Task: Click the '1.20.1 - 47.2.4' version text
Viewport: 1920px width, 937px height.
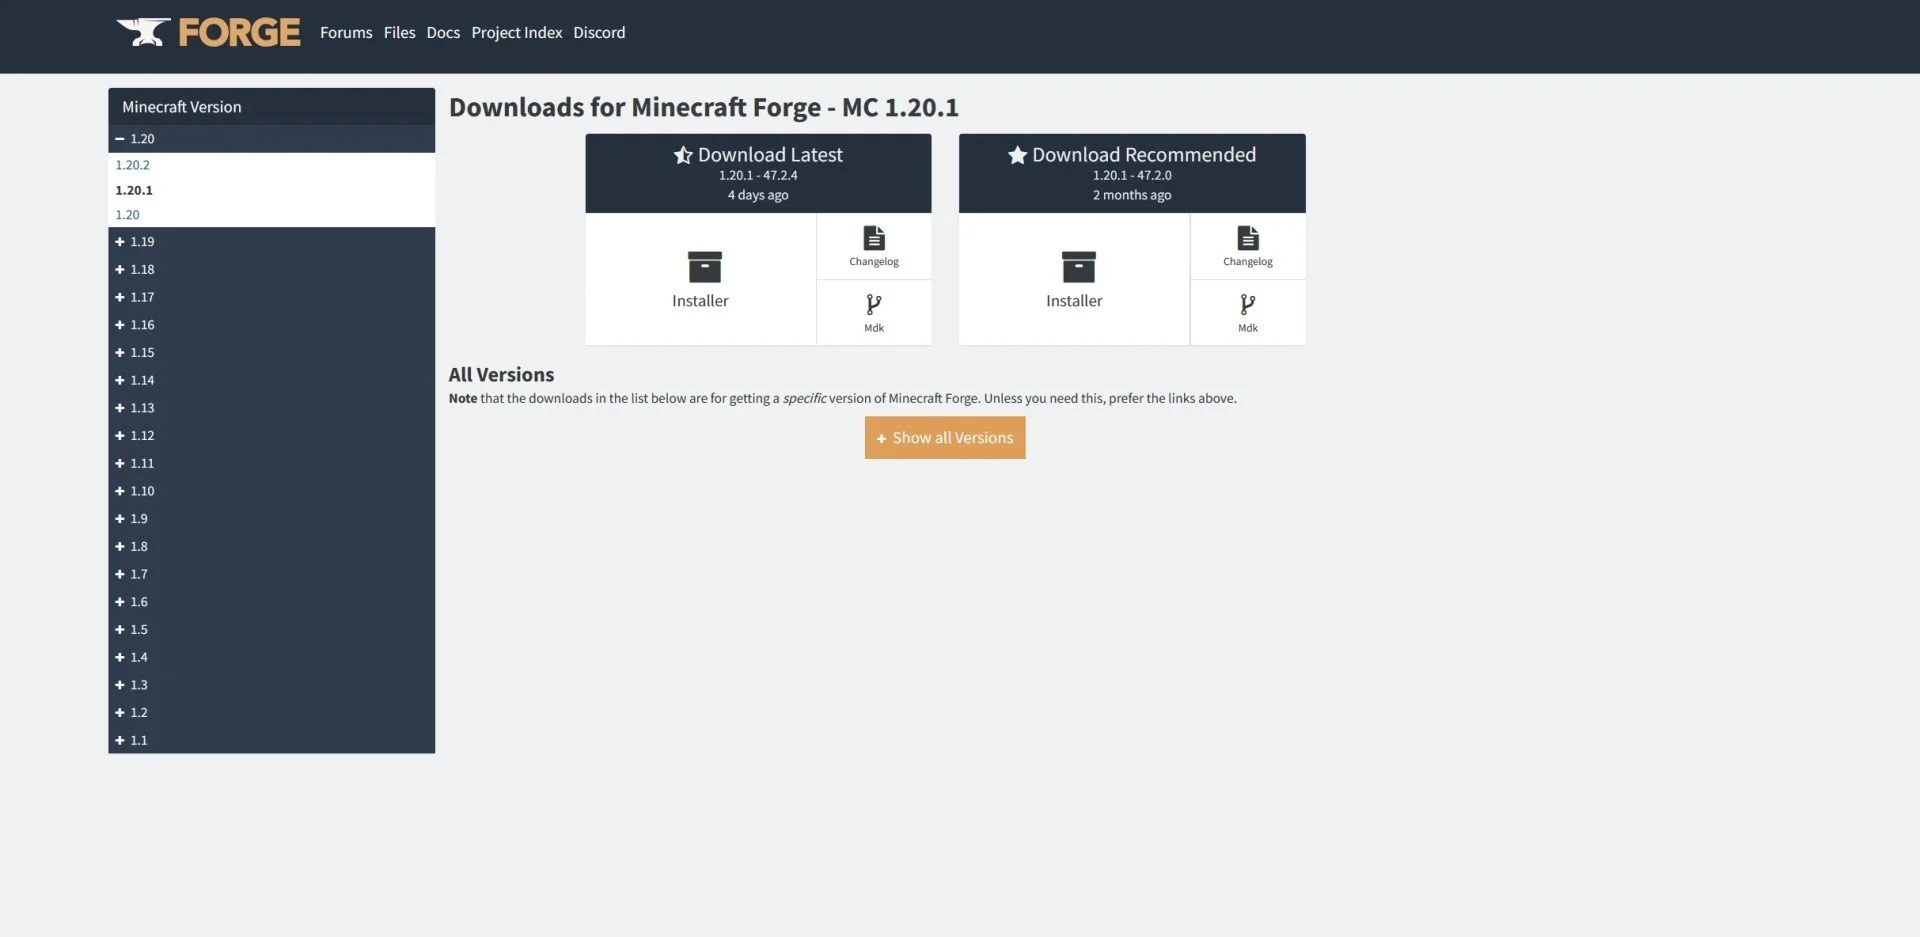Action: 758,175
